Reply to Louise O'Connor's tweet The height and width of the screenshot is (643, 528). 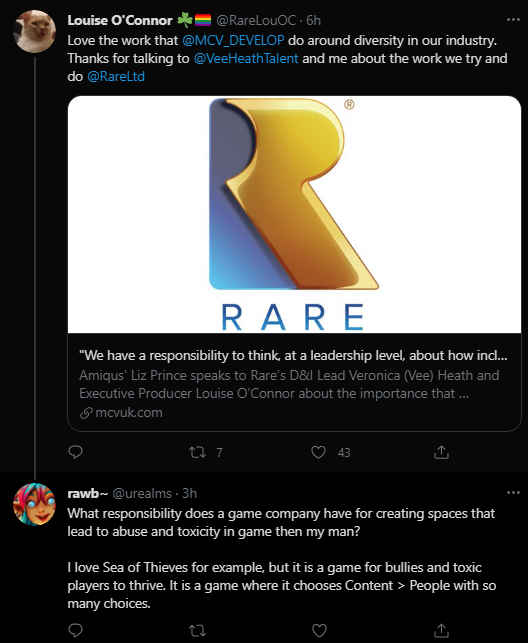pos(75,452)
